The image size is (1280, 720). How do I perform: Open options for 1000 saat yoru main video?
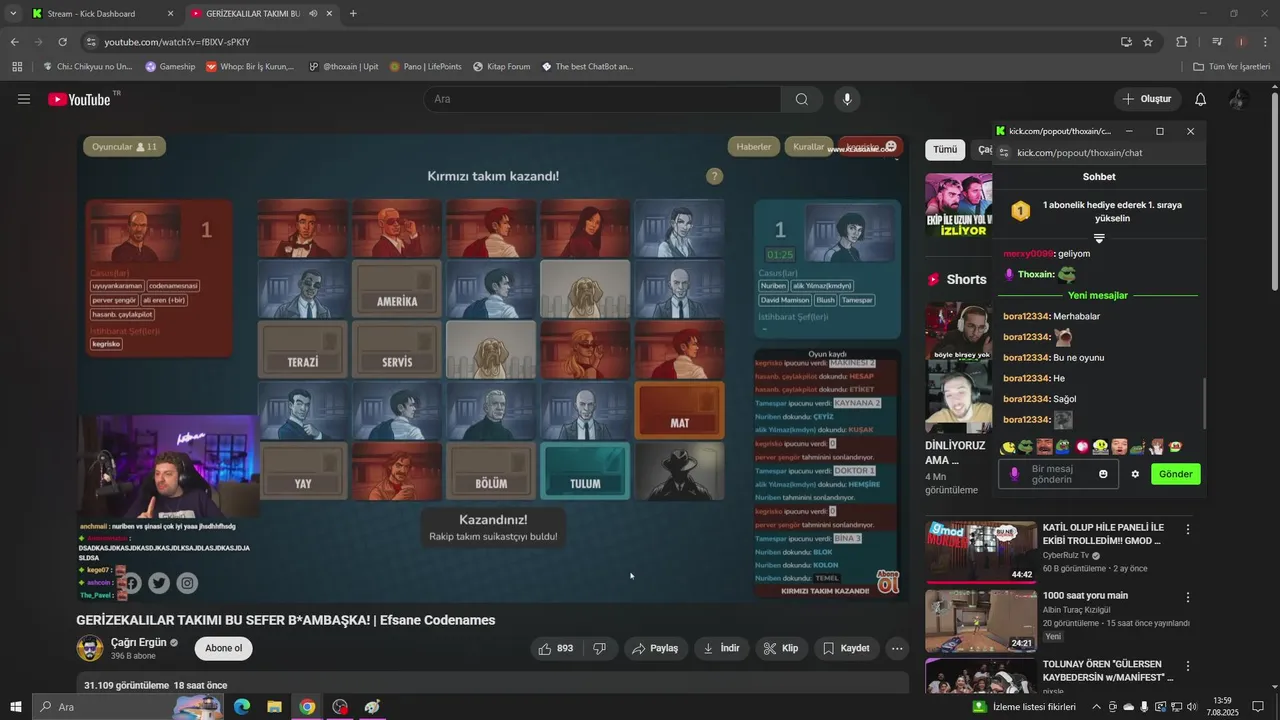pyautogui.click(x=1188, y=597)
